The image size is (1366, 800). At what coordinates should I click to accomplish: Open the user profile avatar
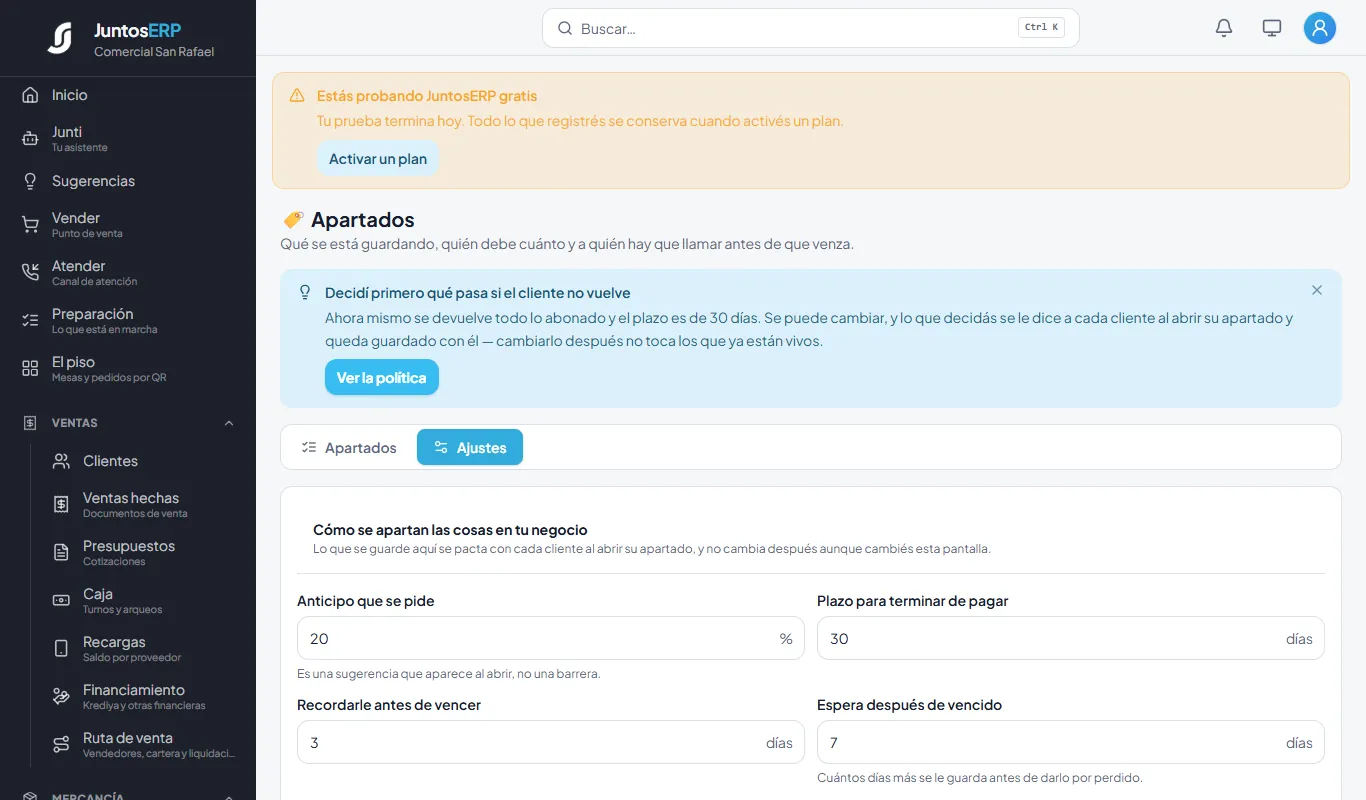(x=1320, y=28)
